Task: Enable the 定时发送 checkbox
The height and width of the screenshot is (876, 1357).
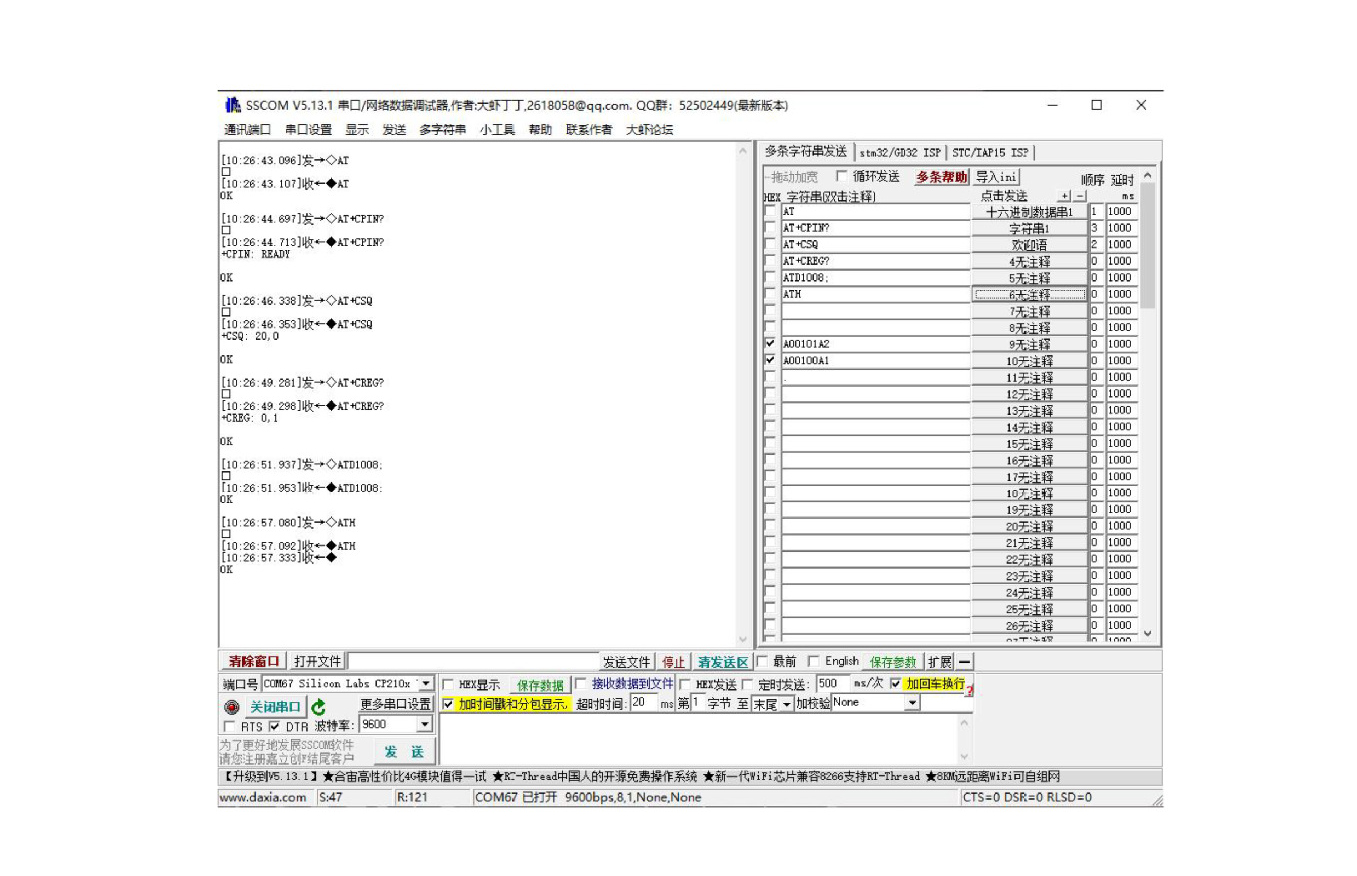Action: (x=746, y=685)
